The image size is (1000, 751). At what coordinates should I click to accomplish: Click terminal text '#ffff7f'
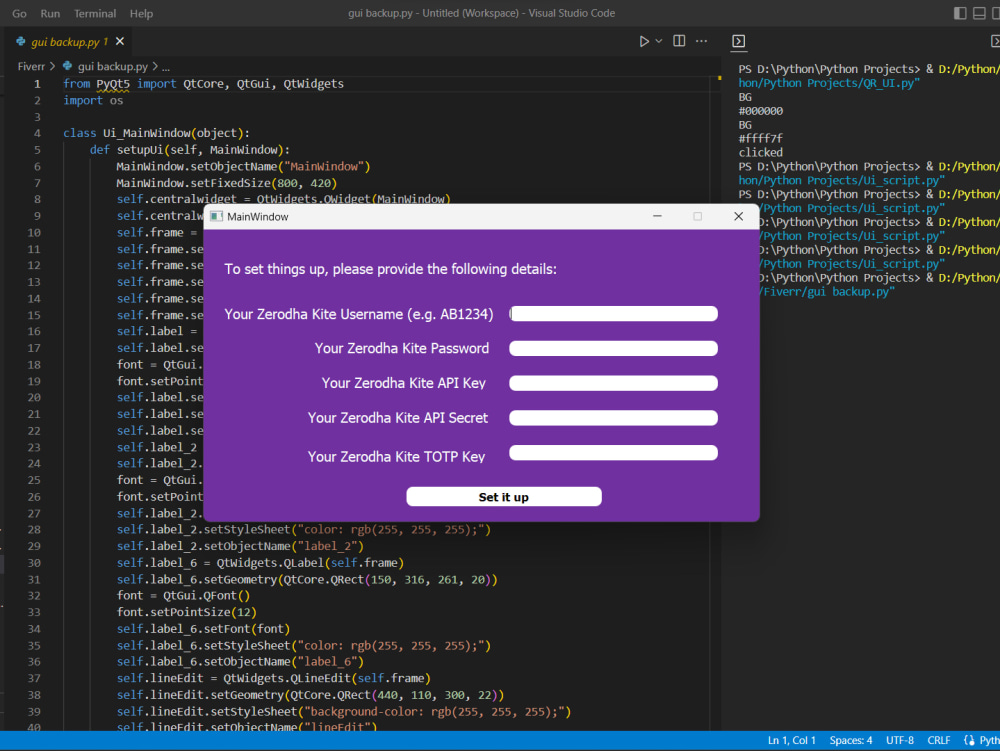pos(761,138)
